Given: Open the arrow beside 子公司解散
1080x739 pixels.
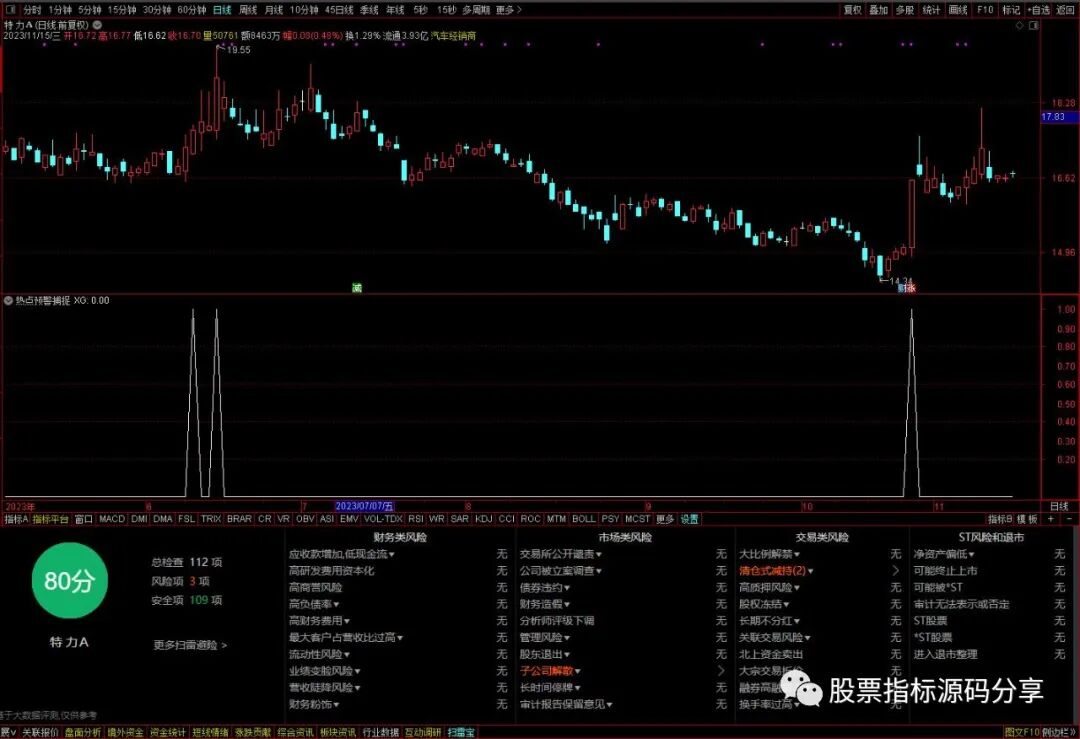Looking at the screenshot, I should [x=721, y=671].
